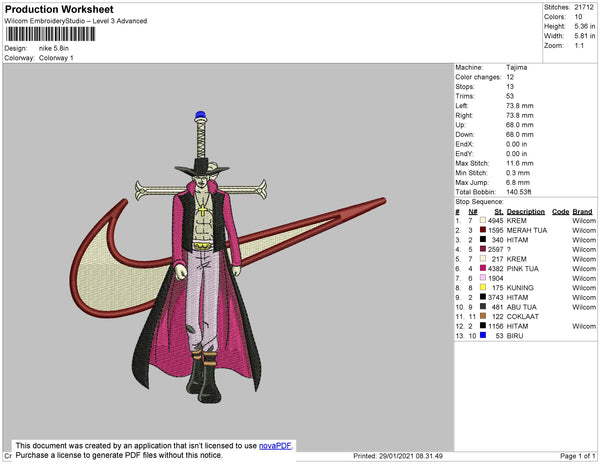Select the swatch beside the 2597 '?' row
600x464 pixels.
483,249
